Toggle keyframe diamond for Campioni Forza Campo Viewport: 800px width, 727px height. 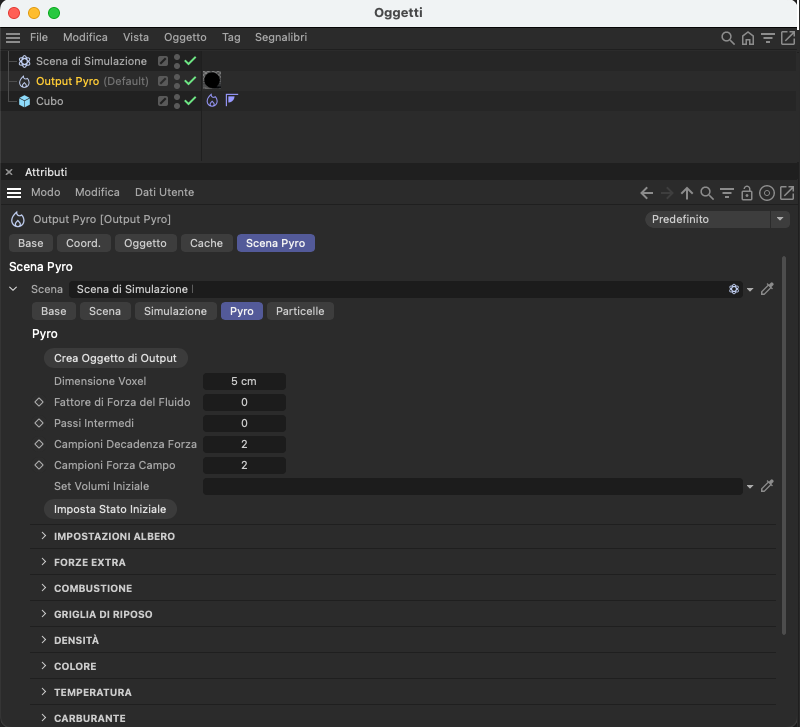pos(39,465)
